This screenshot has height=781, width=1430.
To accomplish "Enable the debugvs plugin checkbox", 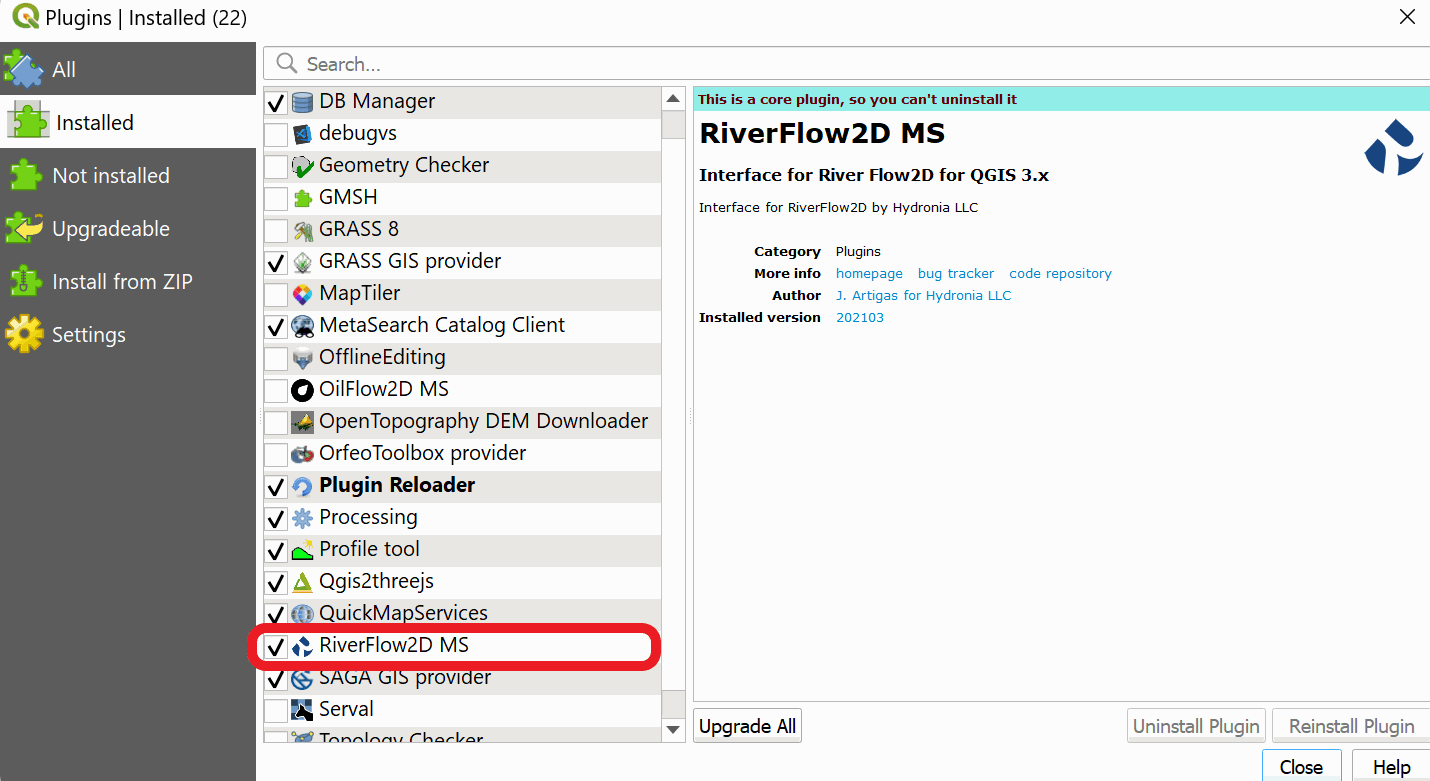I will tap(276, 134).
